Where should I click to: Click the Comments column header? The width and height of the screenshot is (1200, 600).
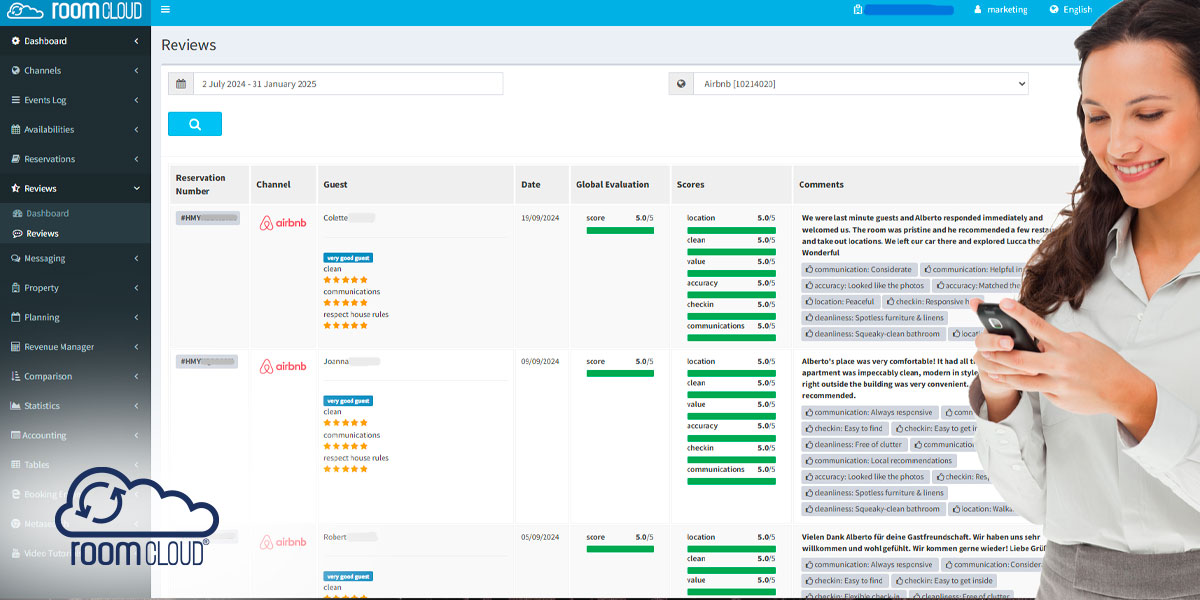tap(821, 184)
